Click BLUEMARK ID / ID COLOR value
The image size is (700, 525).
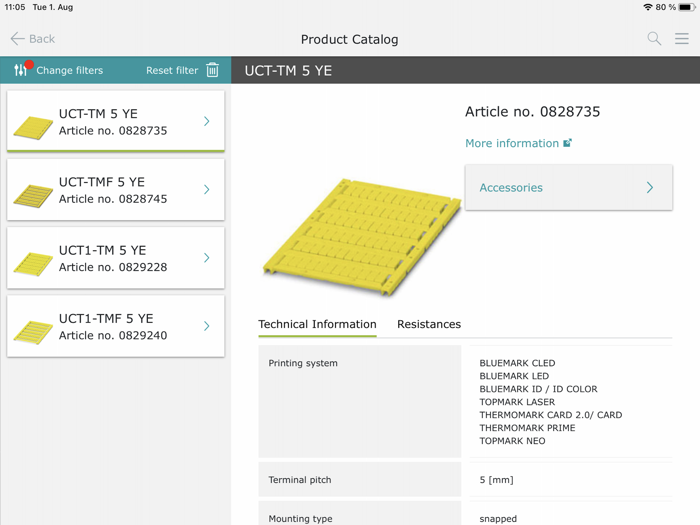click(538, 389)
